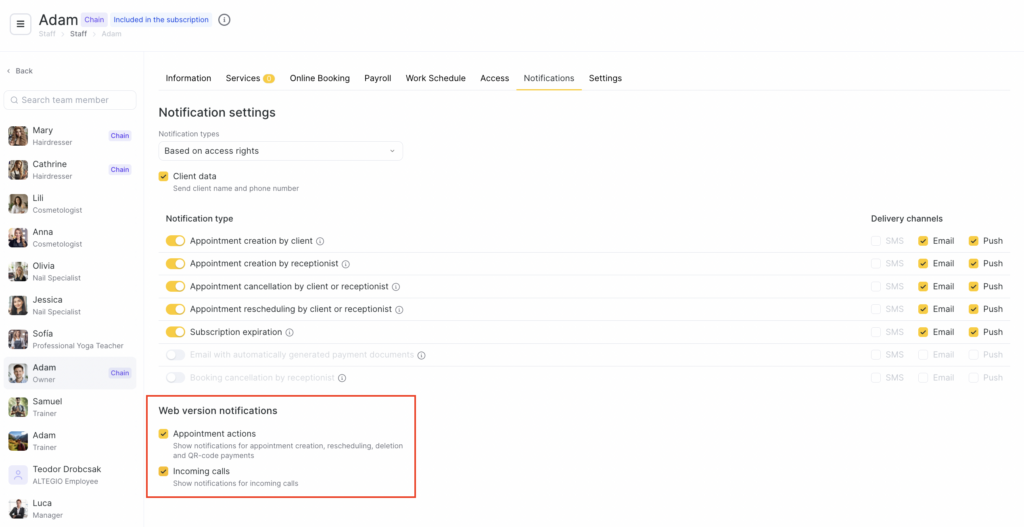Open the hamburger menu button

point(20,25)
